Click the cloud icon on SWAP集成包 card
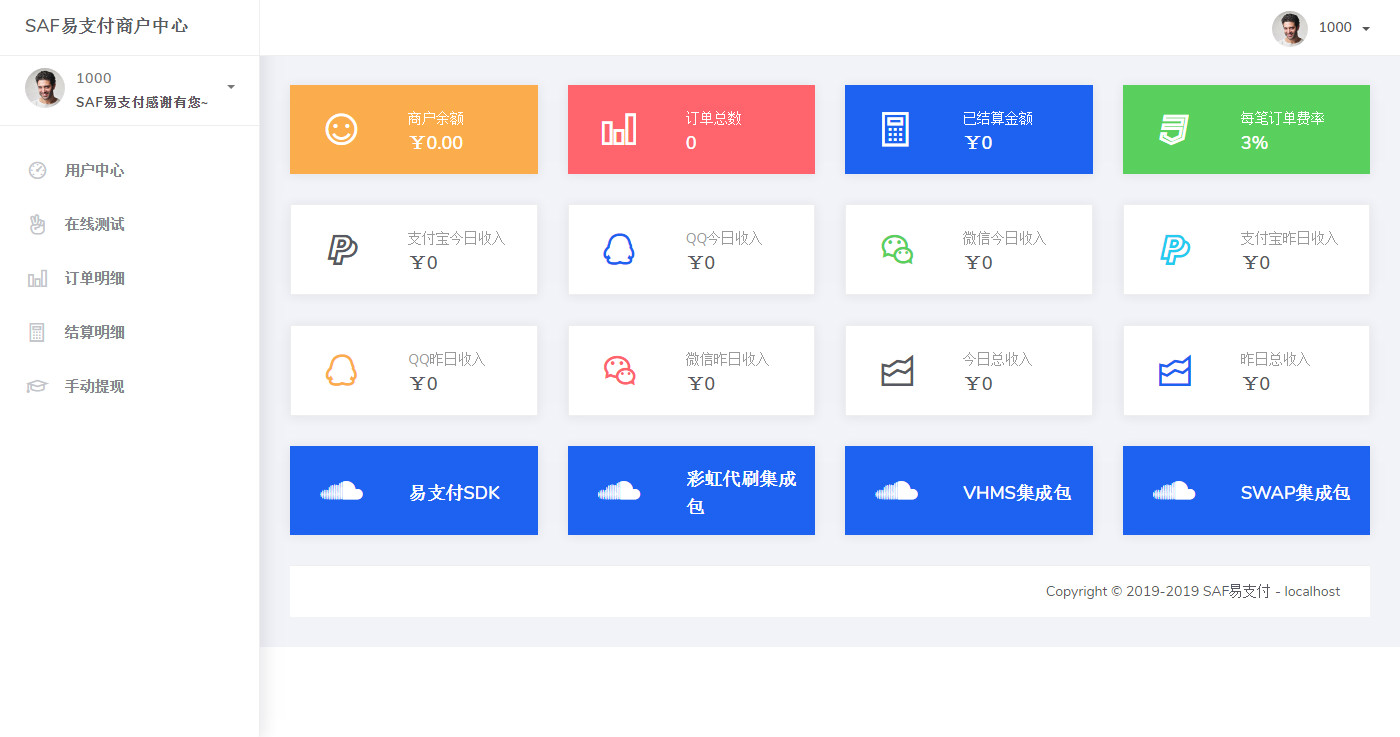 [x=1174, y=490]
